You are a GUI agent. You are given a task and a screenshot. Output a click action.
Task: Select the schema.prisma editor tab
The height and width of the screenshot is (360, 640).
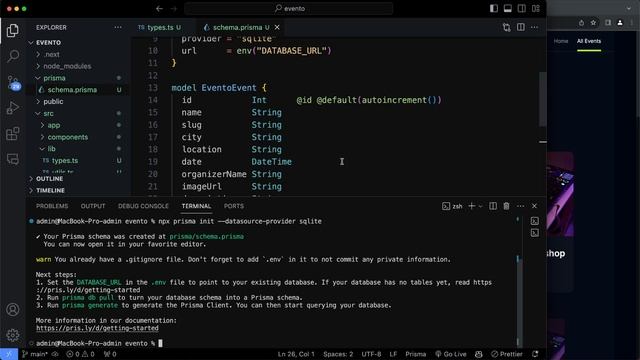click(x=238, y=27)
